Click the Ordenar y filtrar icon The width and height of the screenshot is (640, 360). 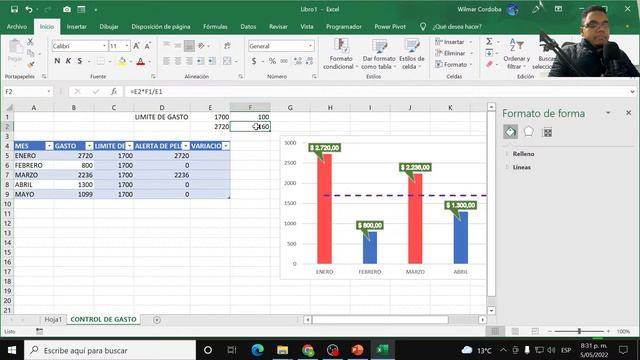click(516, 54)
